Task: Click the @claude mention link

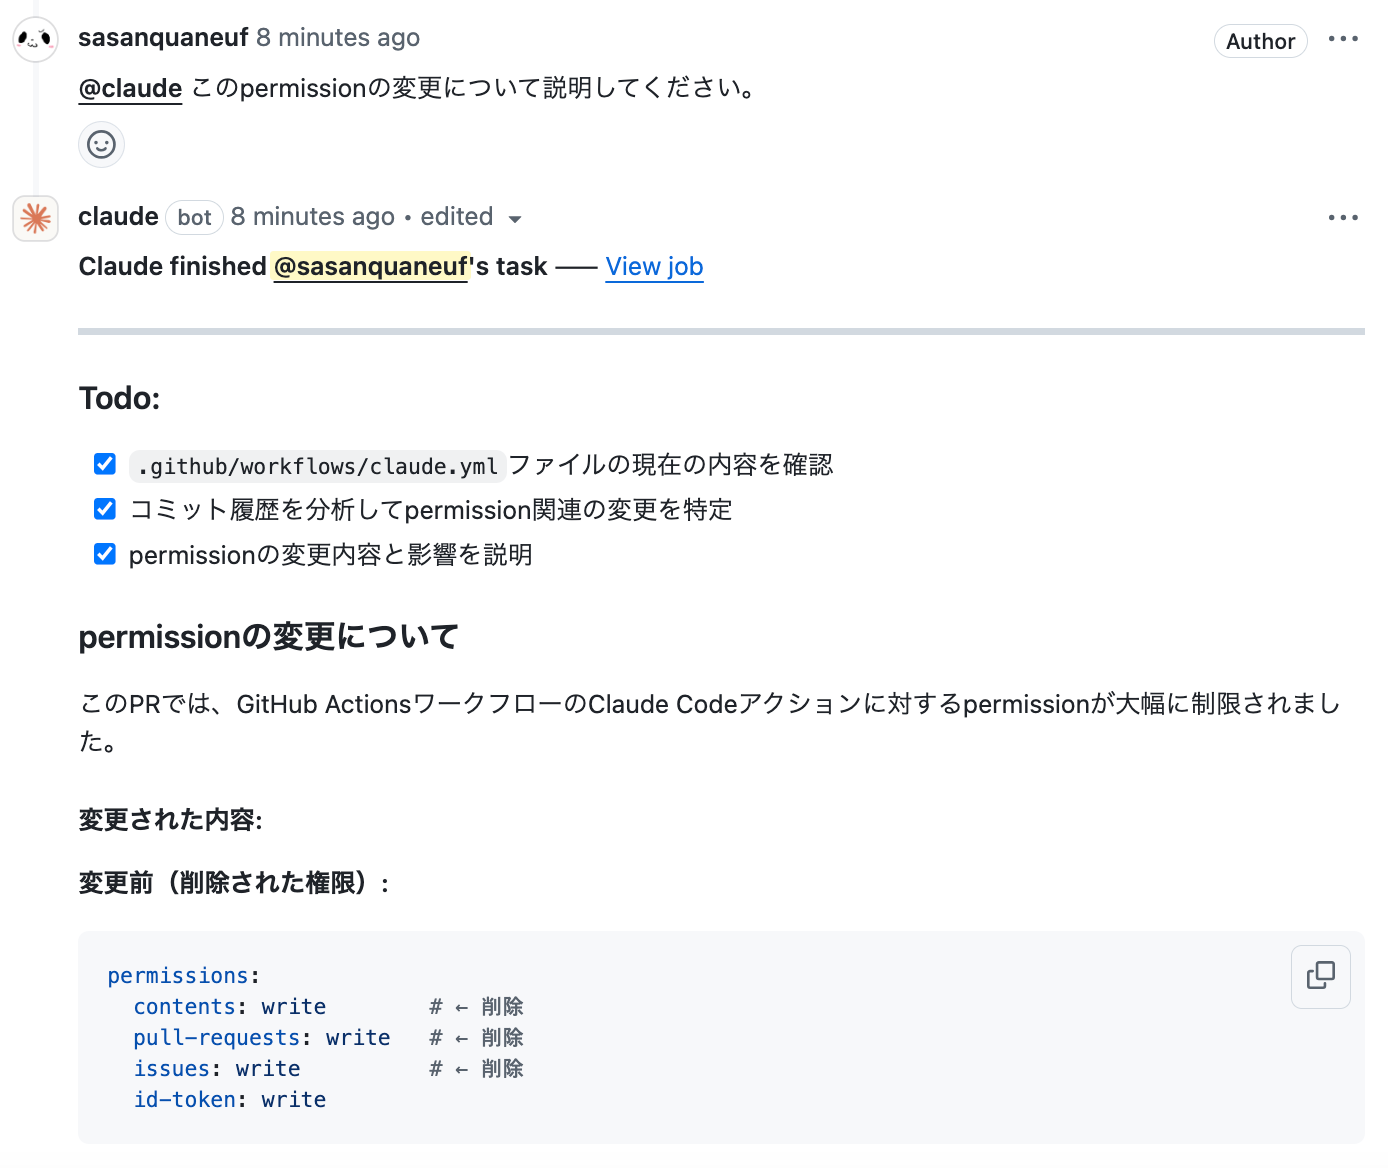Action: click(130, 88)
